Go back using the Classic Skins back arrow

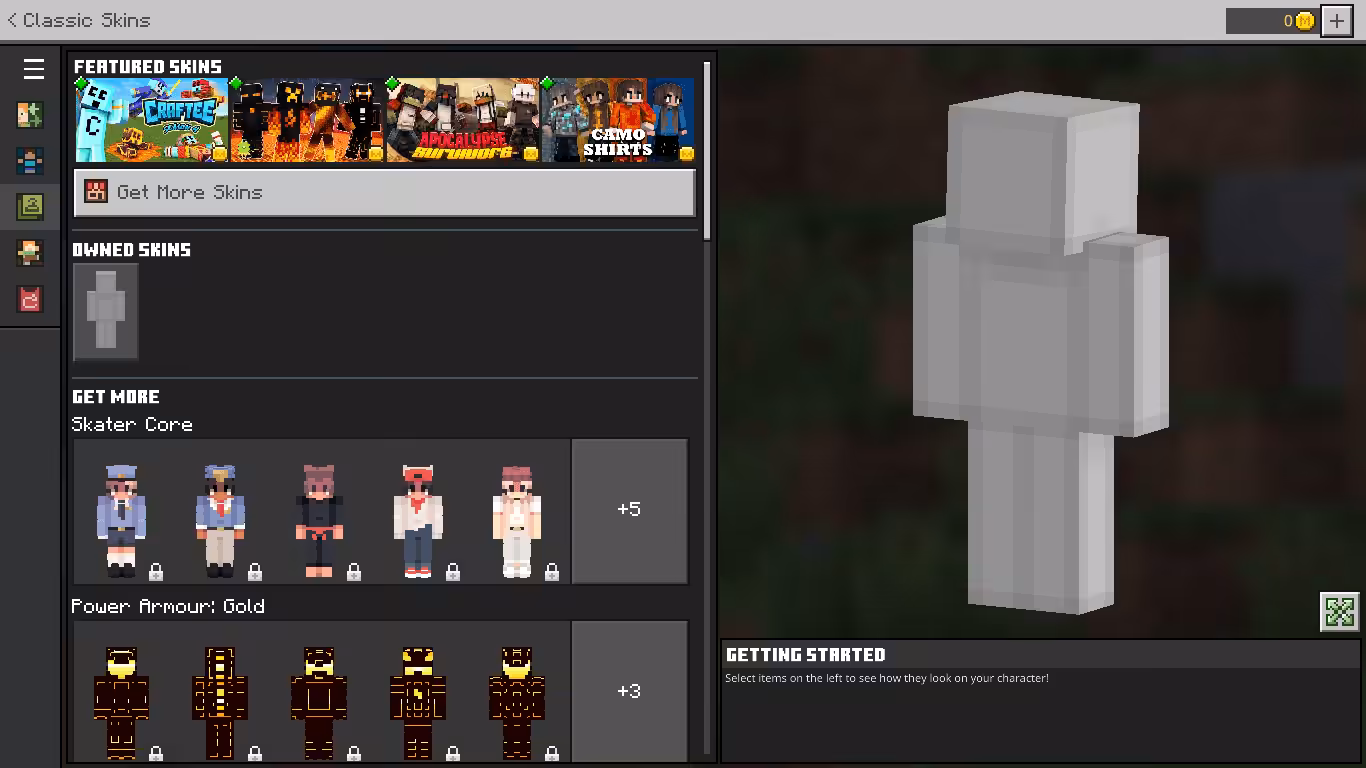click(x=12, y=20)
